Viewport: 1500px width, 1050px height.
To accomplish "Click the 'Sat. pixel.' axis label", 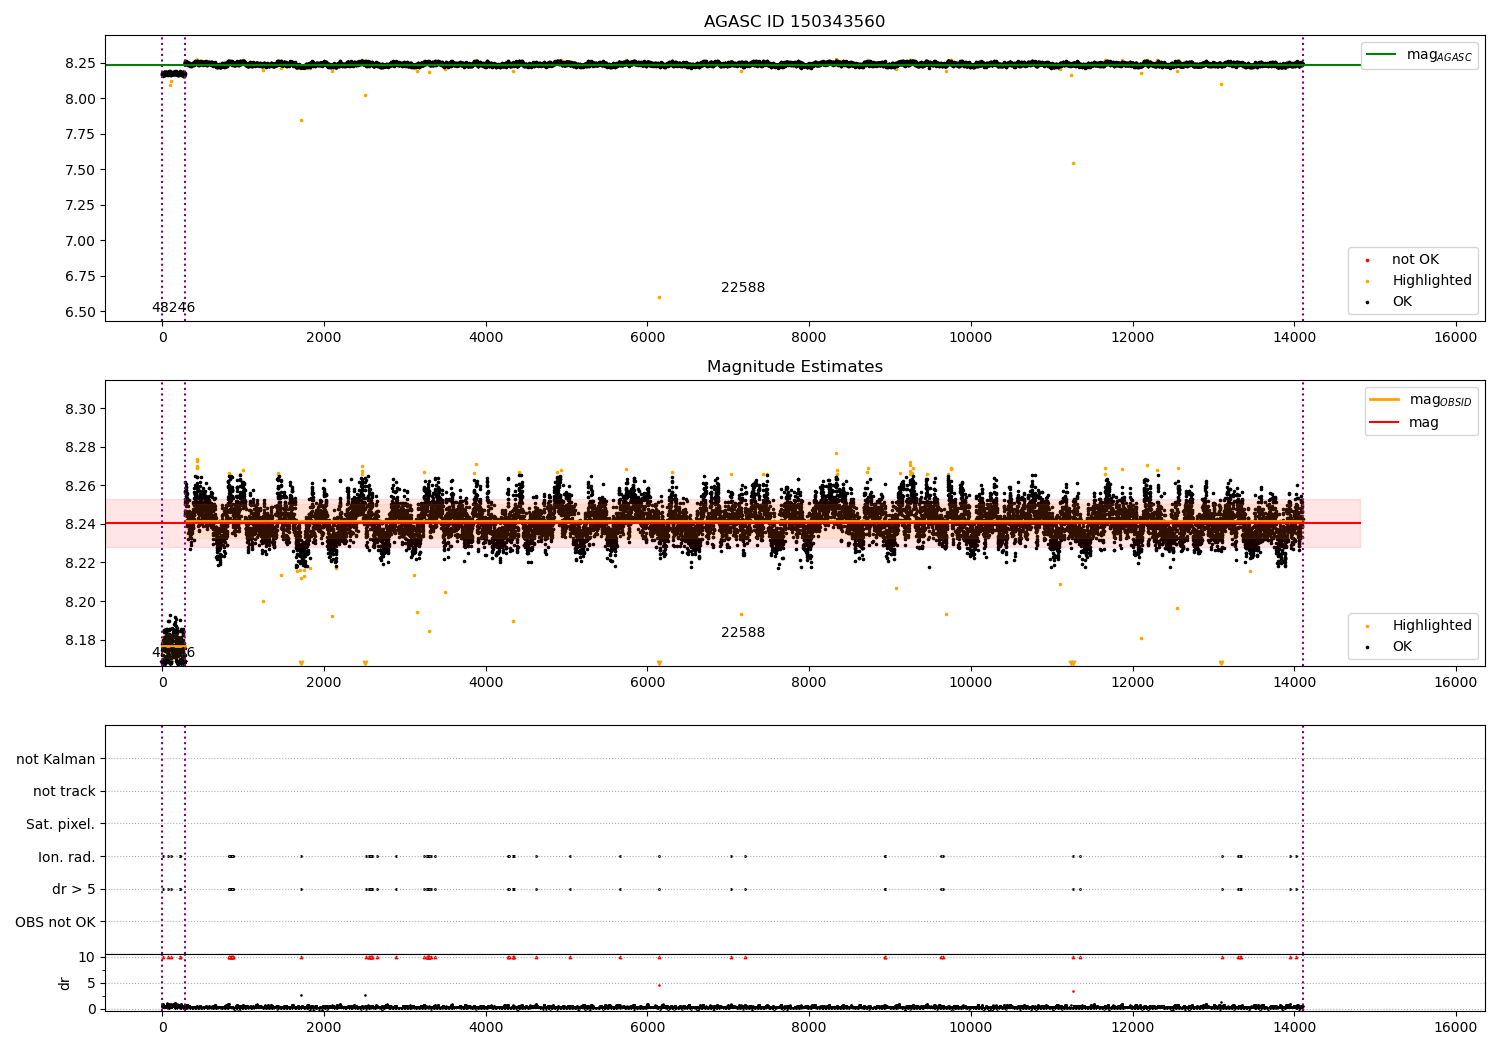I will (x=61, y=825).
